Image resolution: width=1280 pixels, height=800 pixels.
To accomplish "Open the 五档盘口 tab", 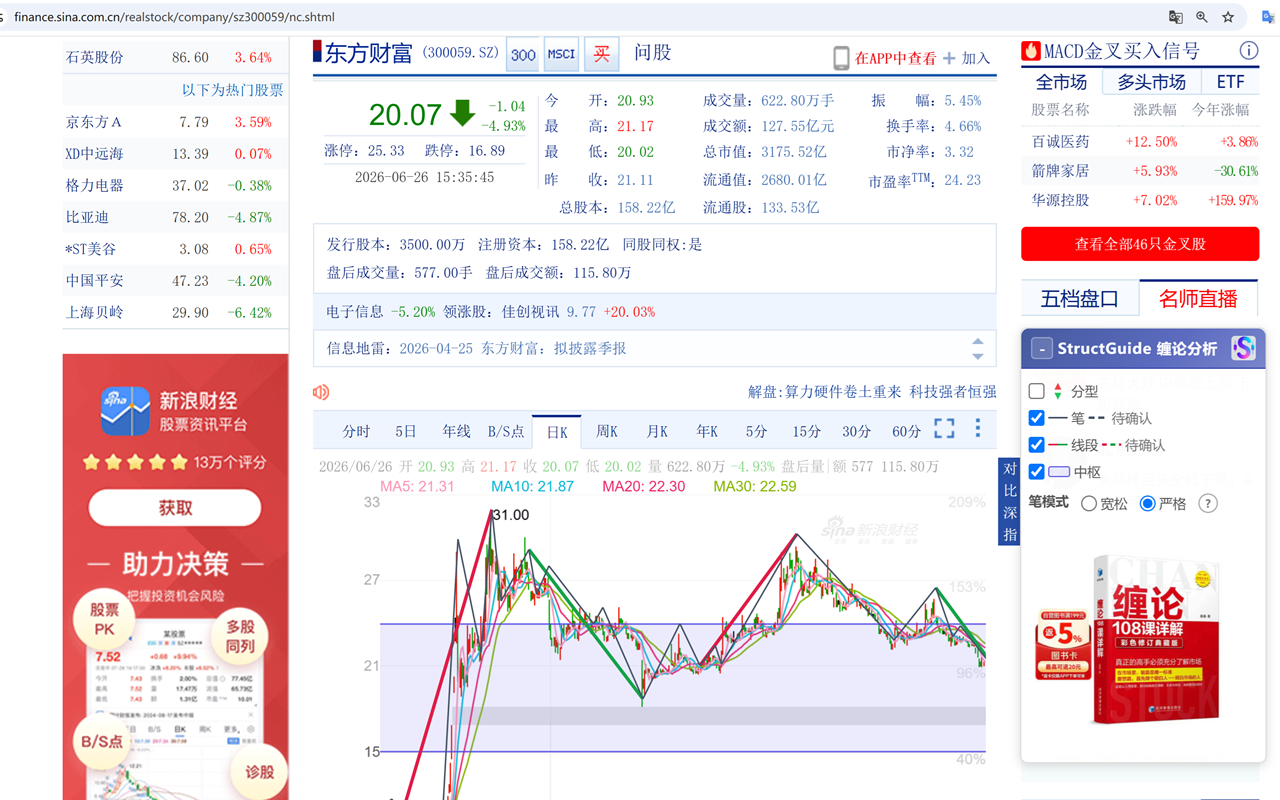I will (x=1079, y=298).
